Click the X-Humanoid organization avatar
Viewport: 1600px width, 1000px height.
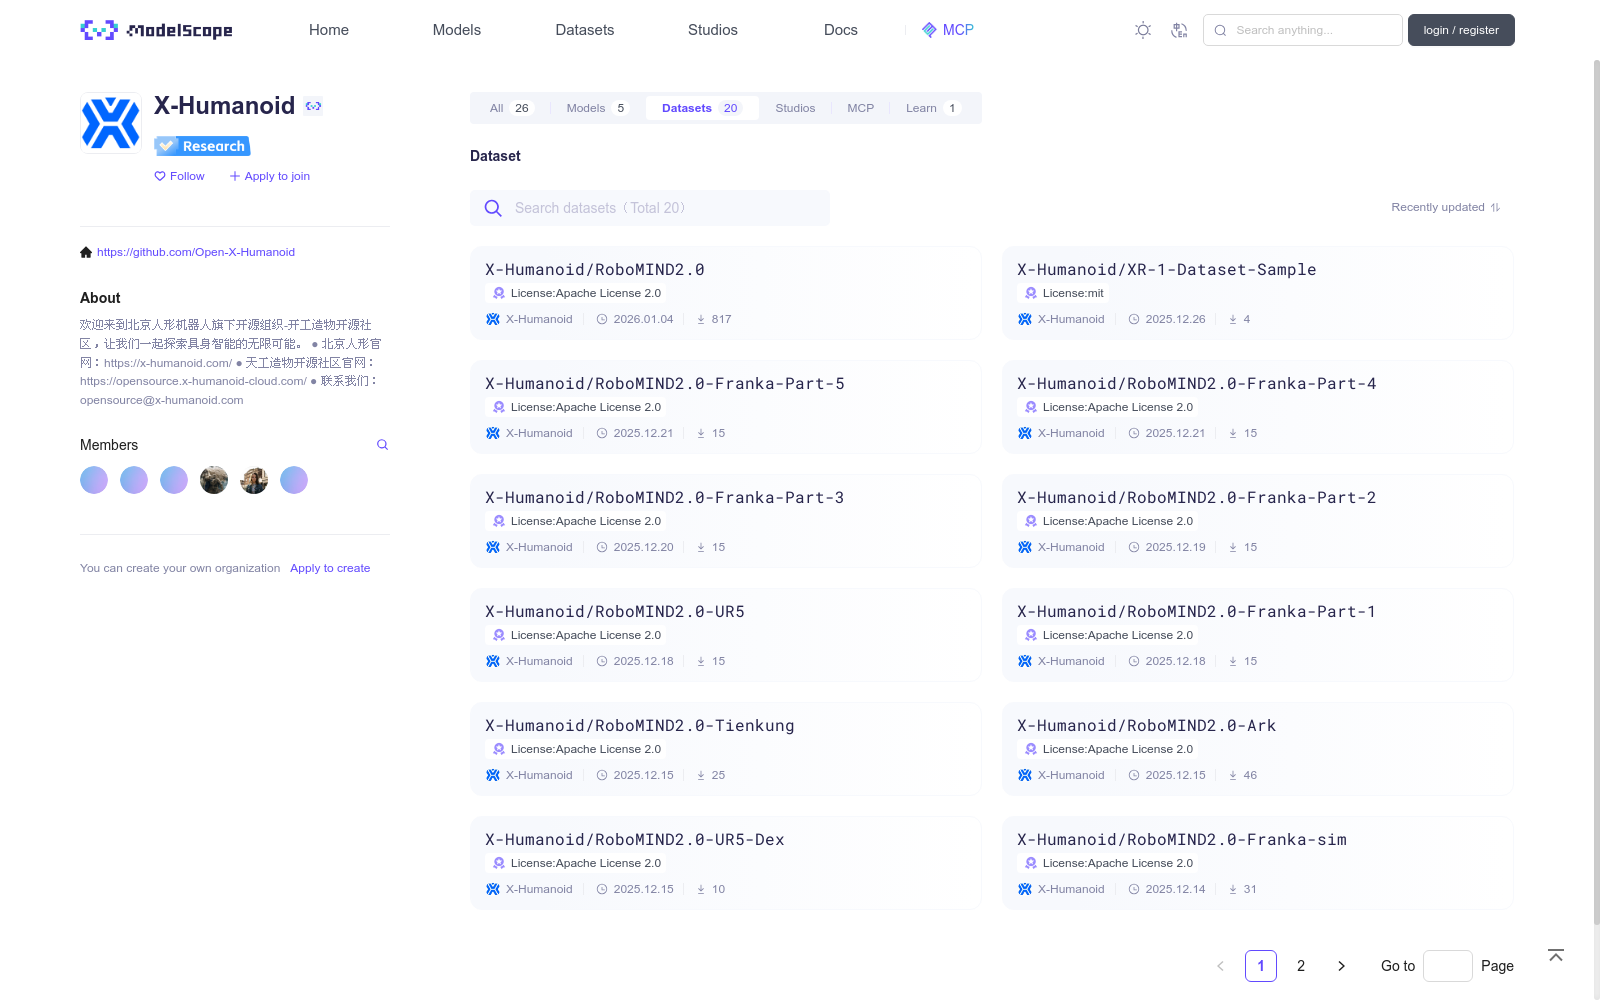[x=111, y=123]
